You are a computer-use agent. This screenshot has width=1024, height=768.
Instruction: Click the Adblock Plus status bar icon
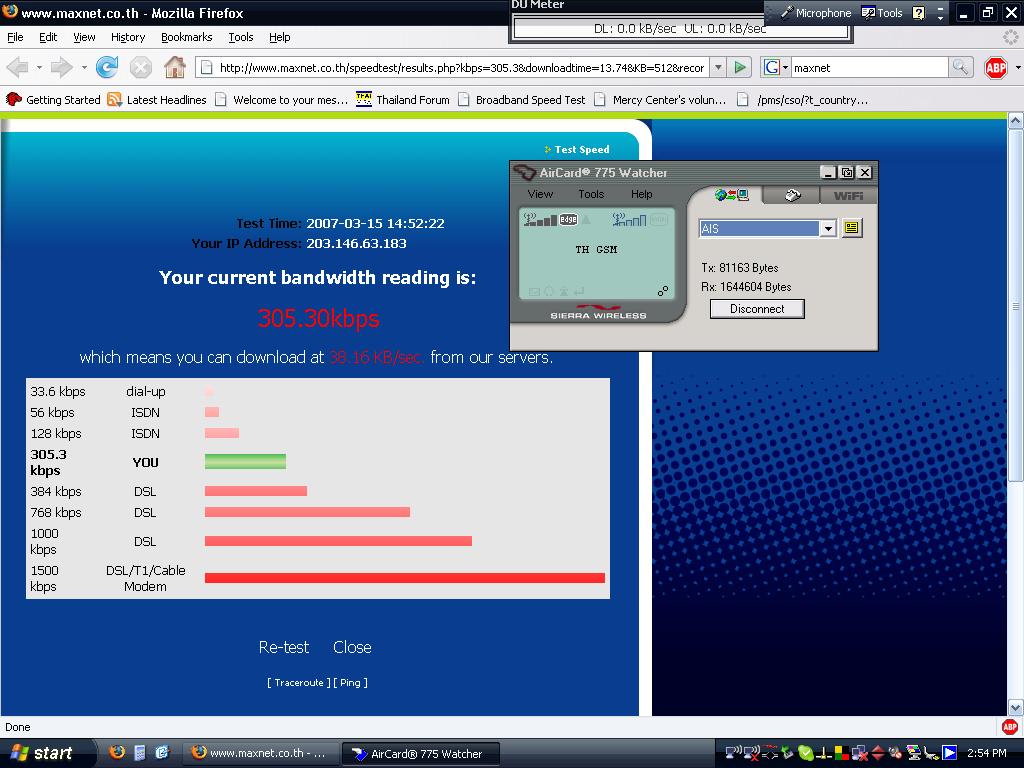click(x=1010, y=726)
